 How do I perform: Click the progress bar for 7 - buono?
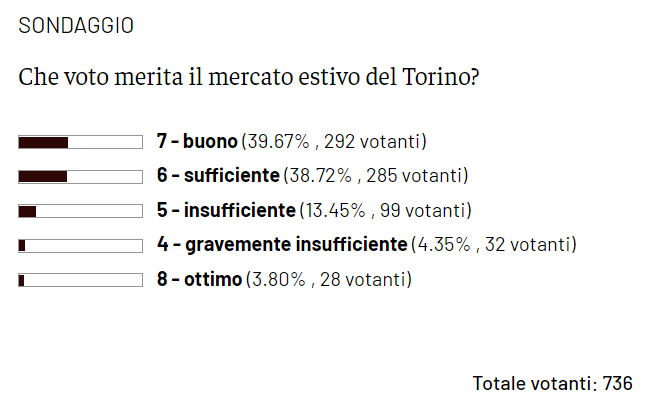click(x=80, y=142)
